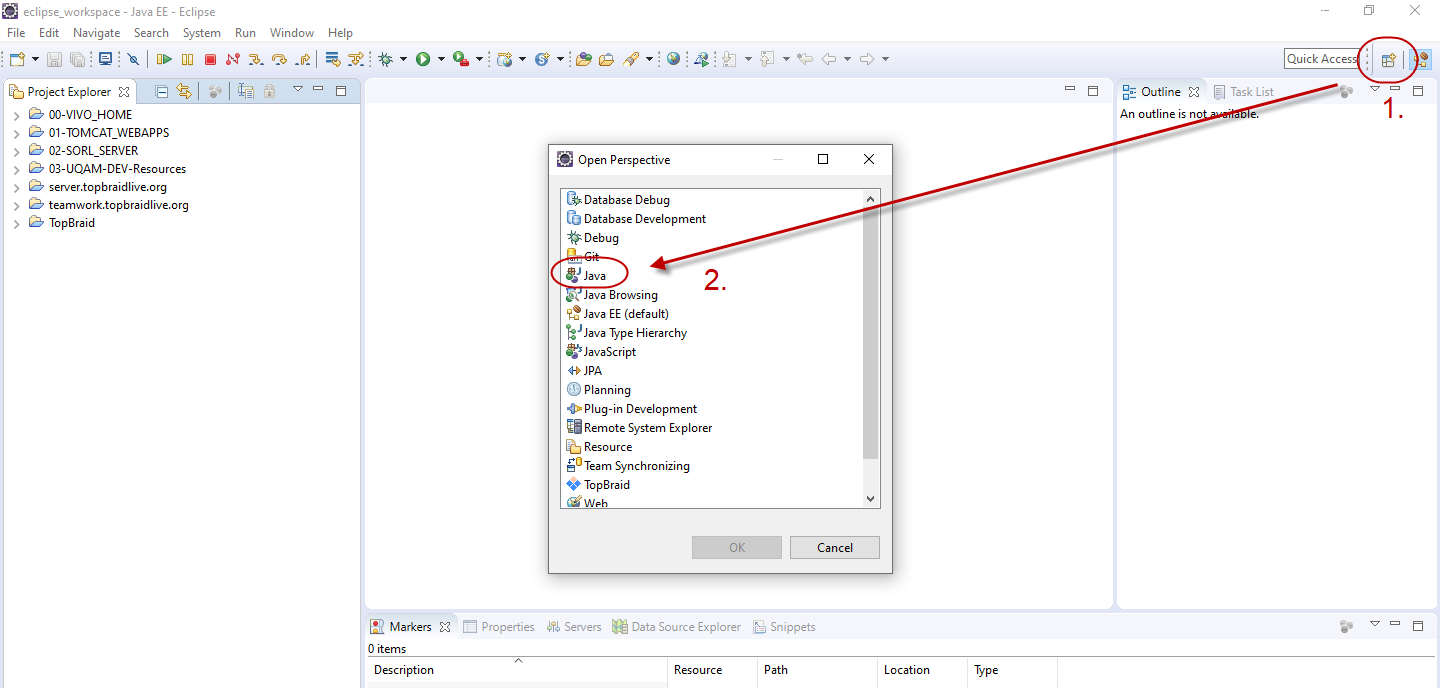This screenshot has height=688, width=1440.
Task: Open the Navigate menu
Action: pos(96,33)
